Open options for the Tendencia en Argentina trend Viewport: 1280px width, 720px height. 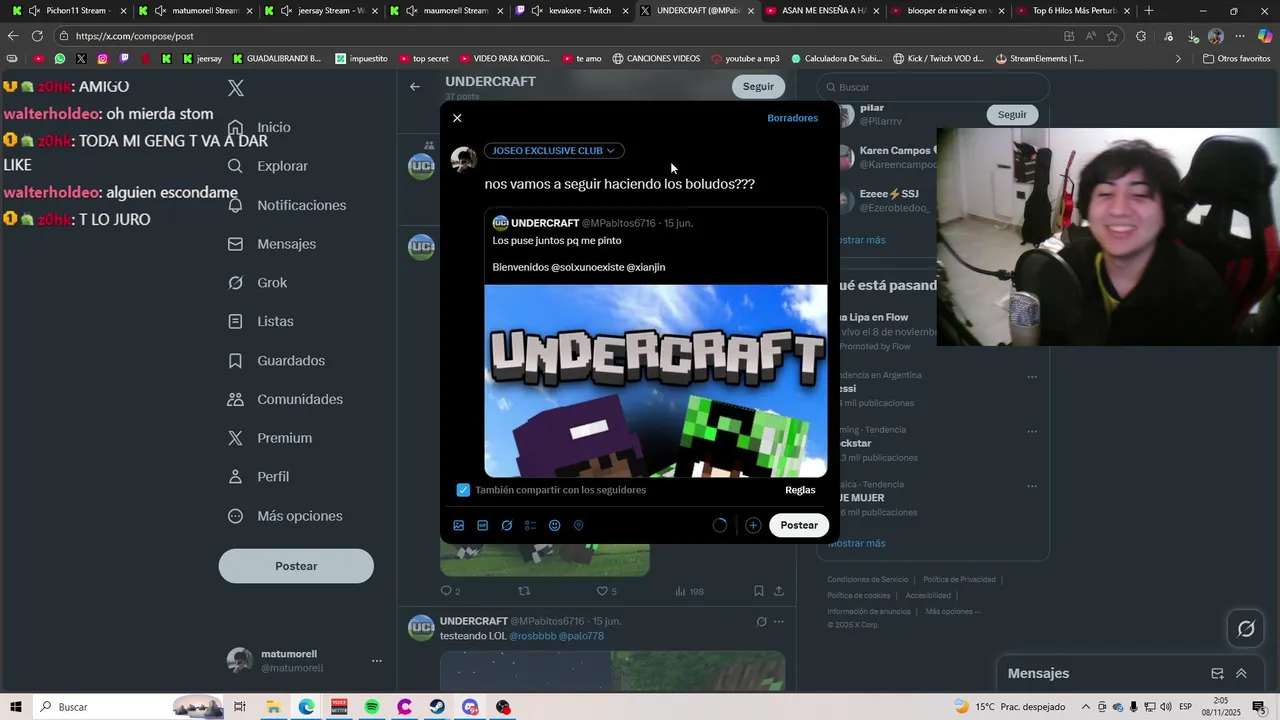tap(1032, 377)
